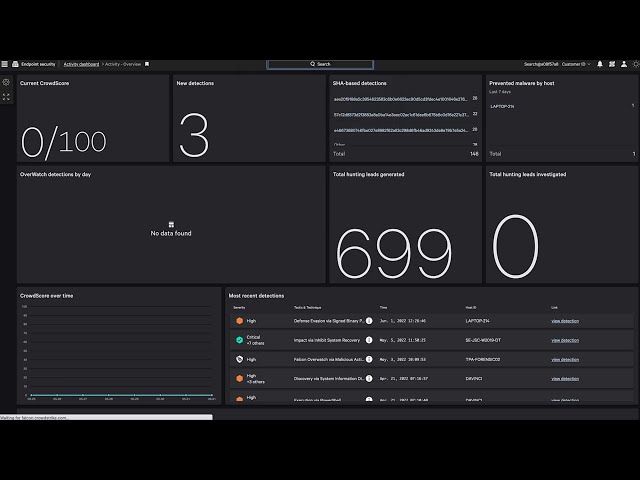Open the user profile icon

click(624, 64)
